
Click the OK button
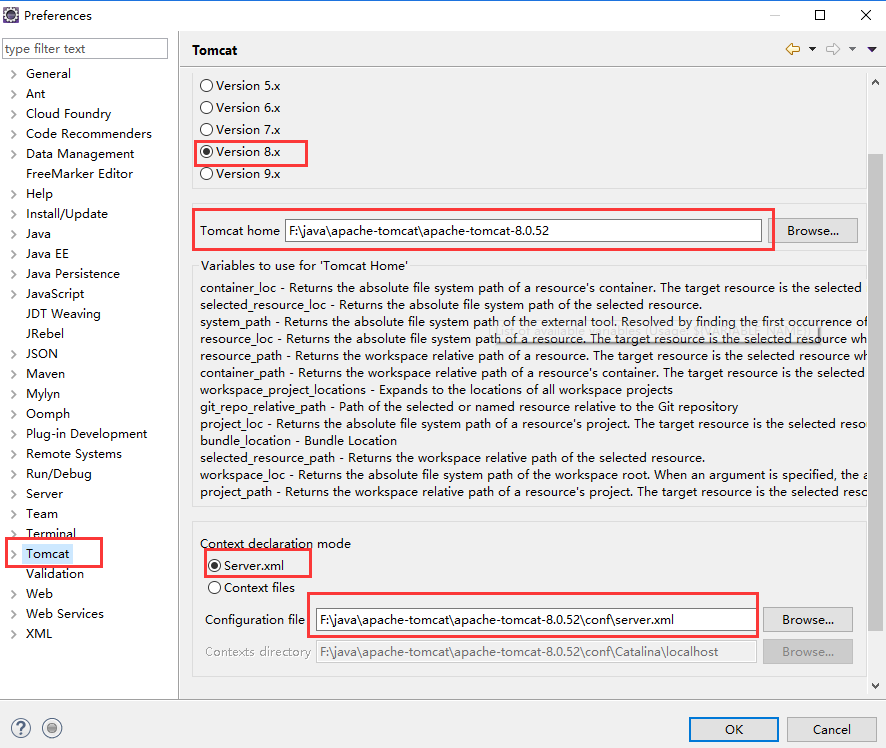(733, 729)
